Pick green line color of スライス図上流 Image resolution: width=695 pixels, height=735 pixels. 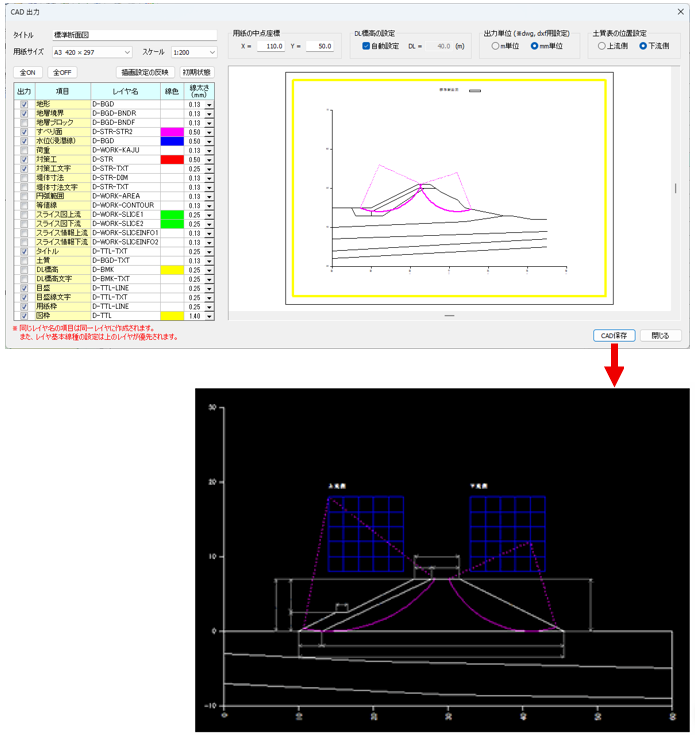172,215
